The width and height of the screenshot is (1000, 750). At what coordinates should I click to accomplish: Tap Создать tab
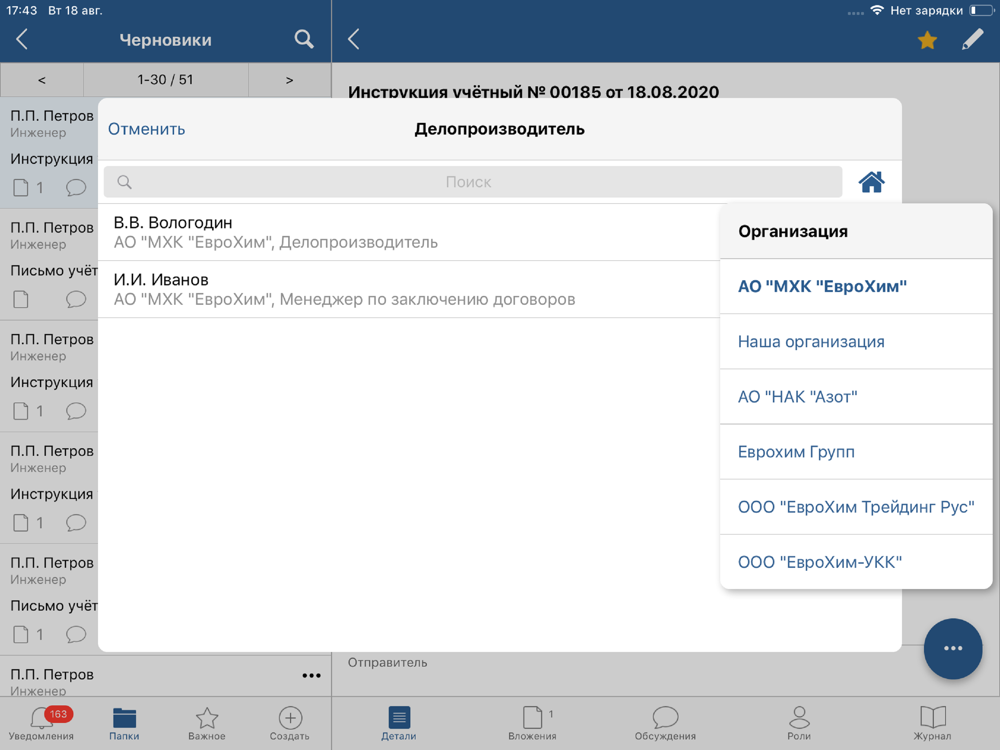point(290,724)
